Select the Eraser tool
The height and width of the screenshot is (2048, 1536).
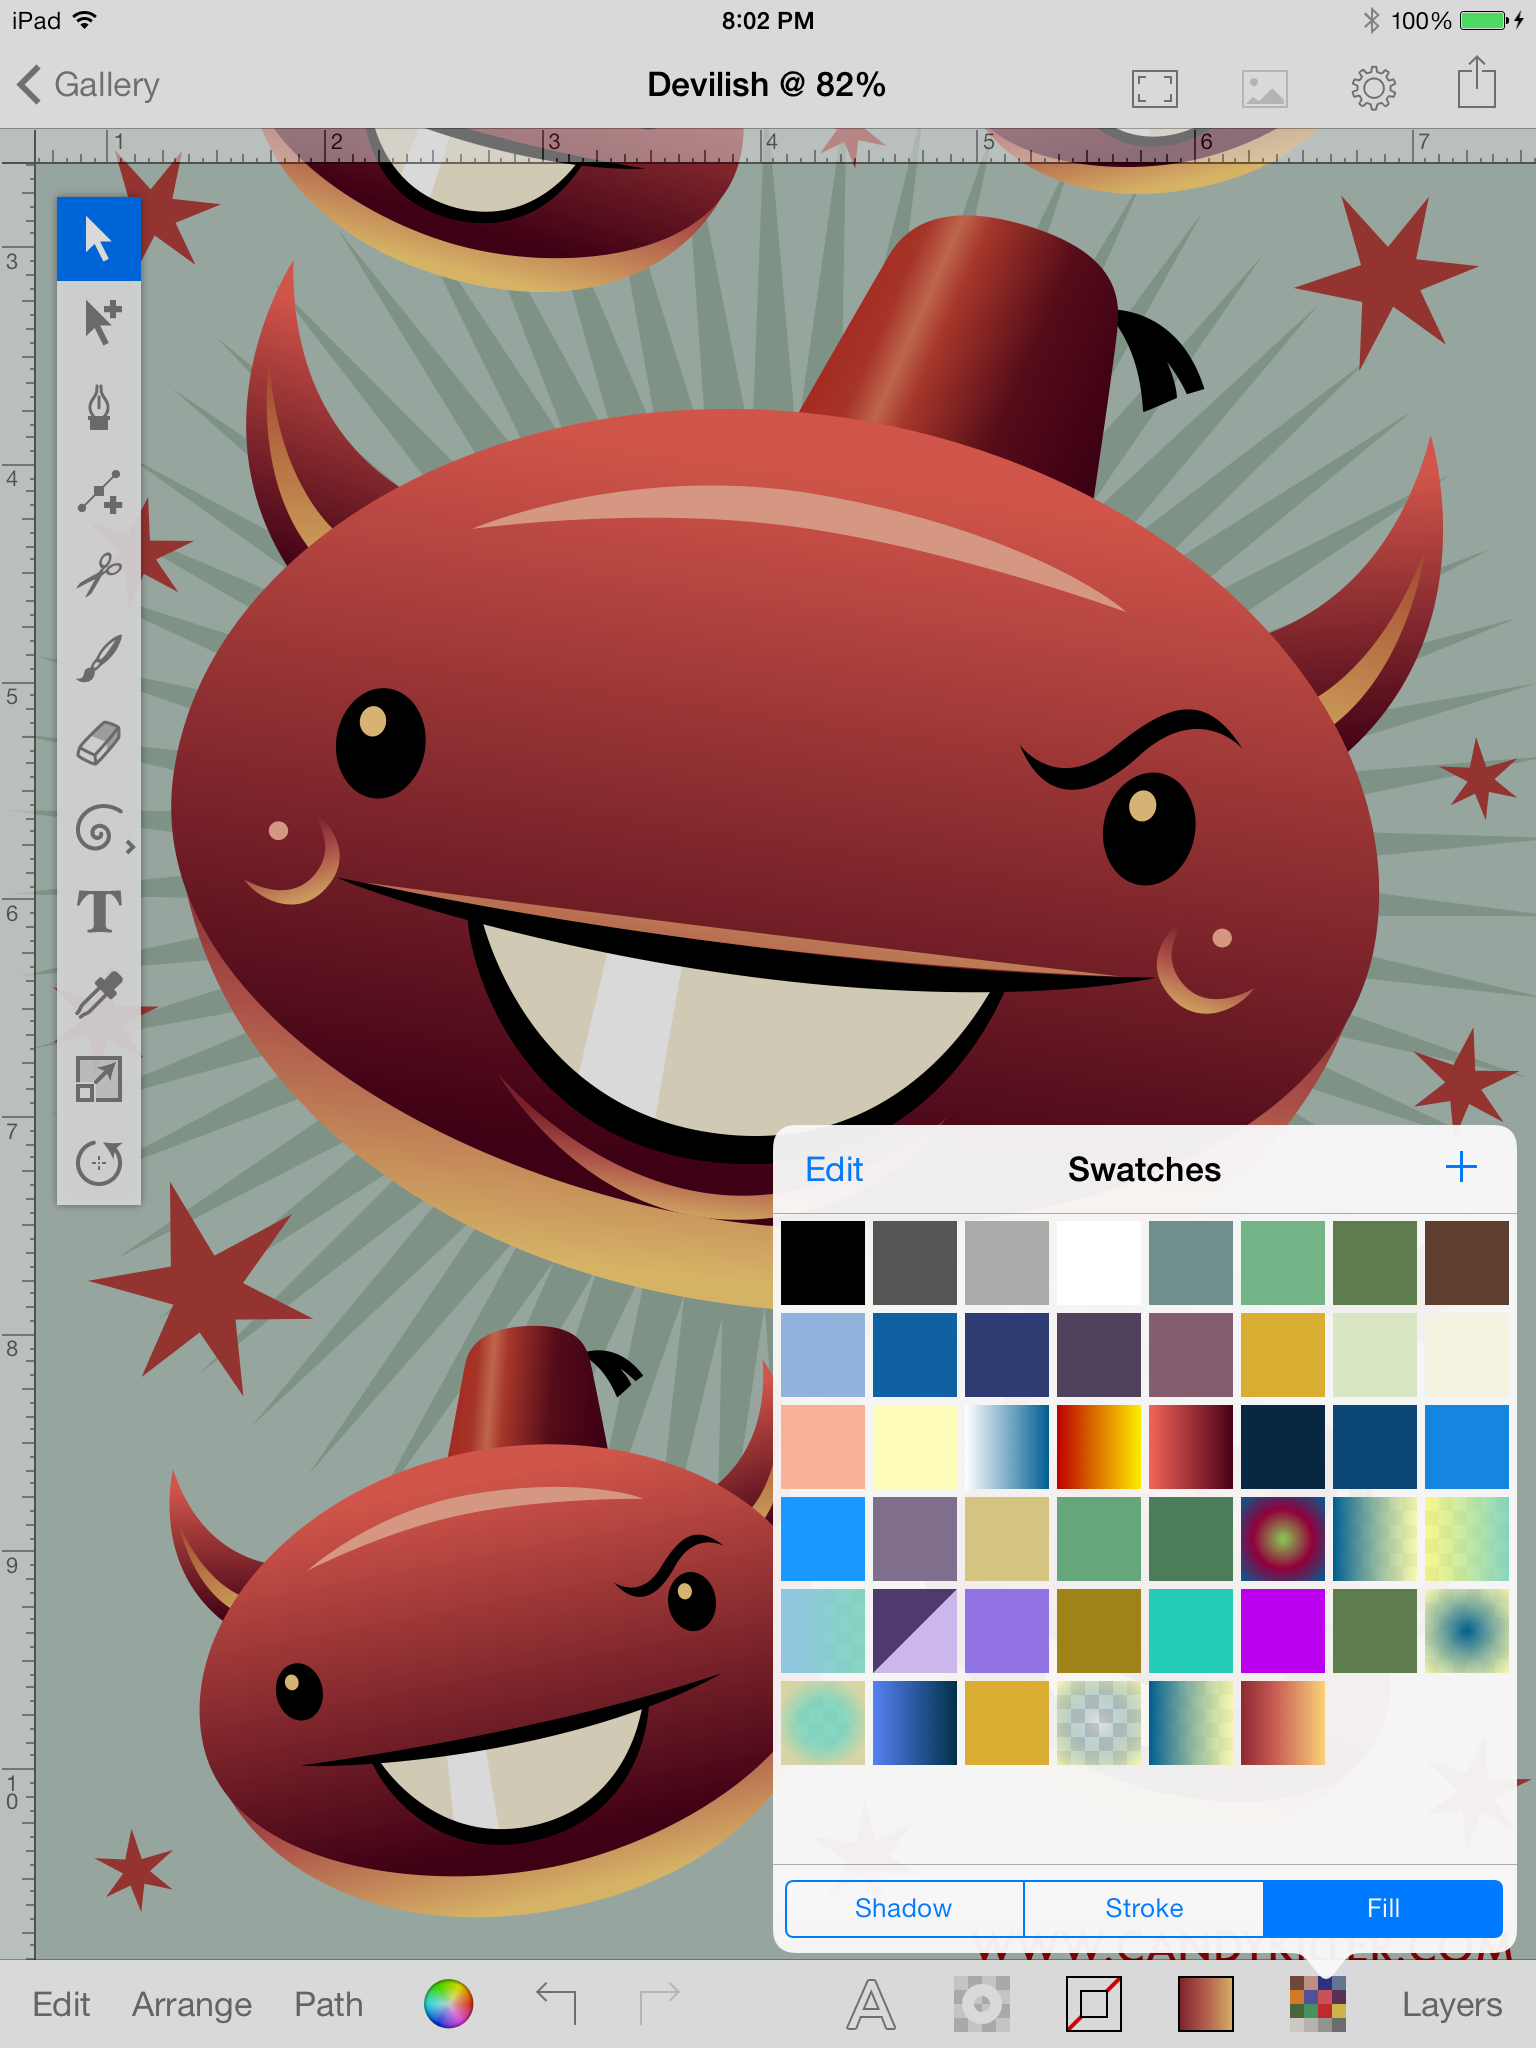[x=98, y=743]
